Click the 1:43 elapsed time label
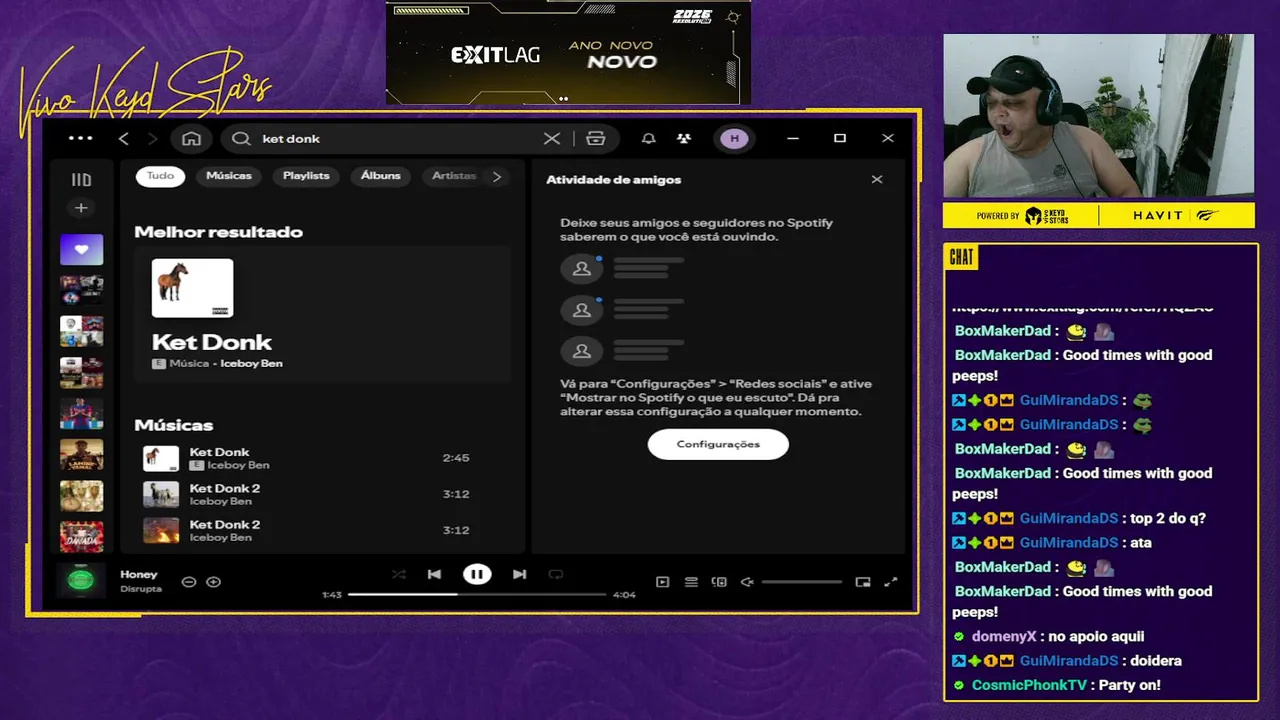The image size is (1280, 720). point(332,595)
